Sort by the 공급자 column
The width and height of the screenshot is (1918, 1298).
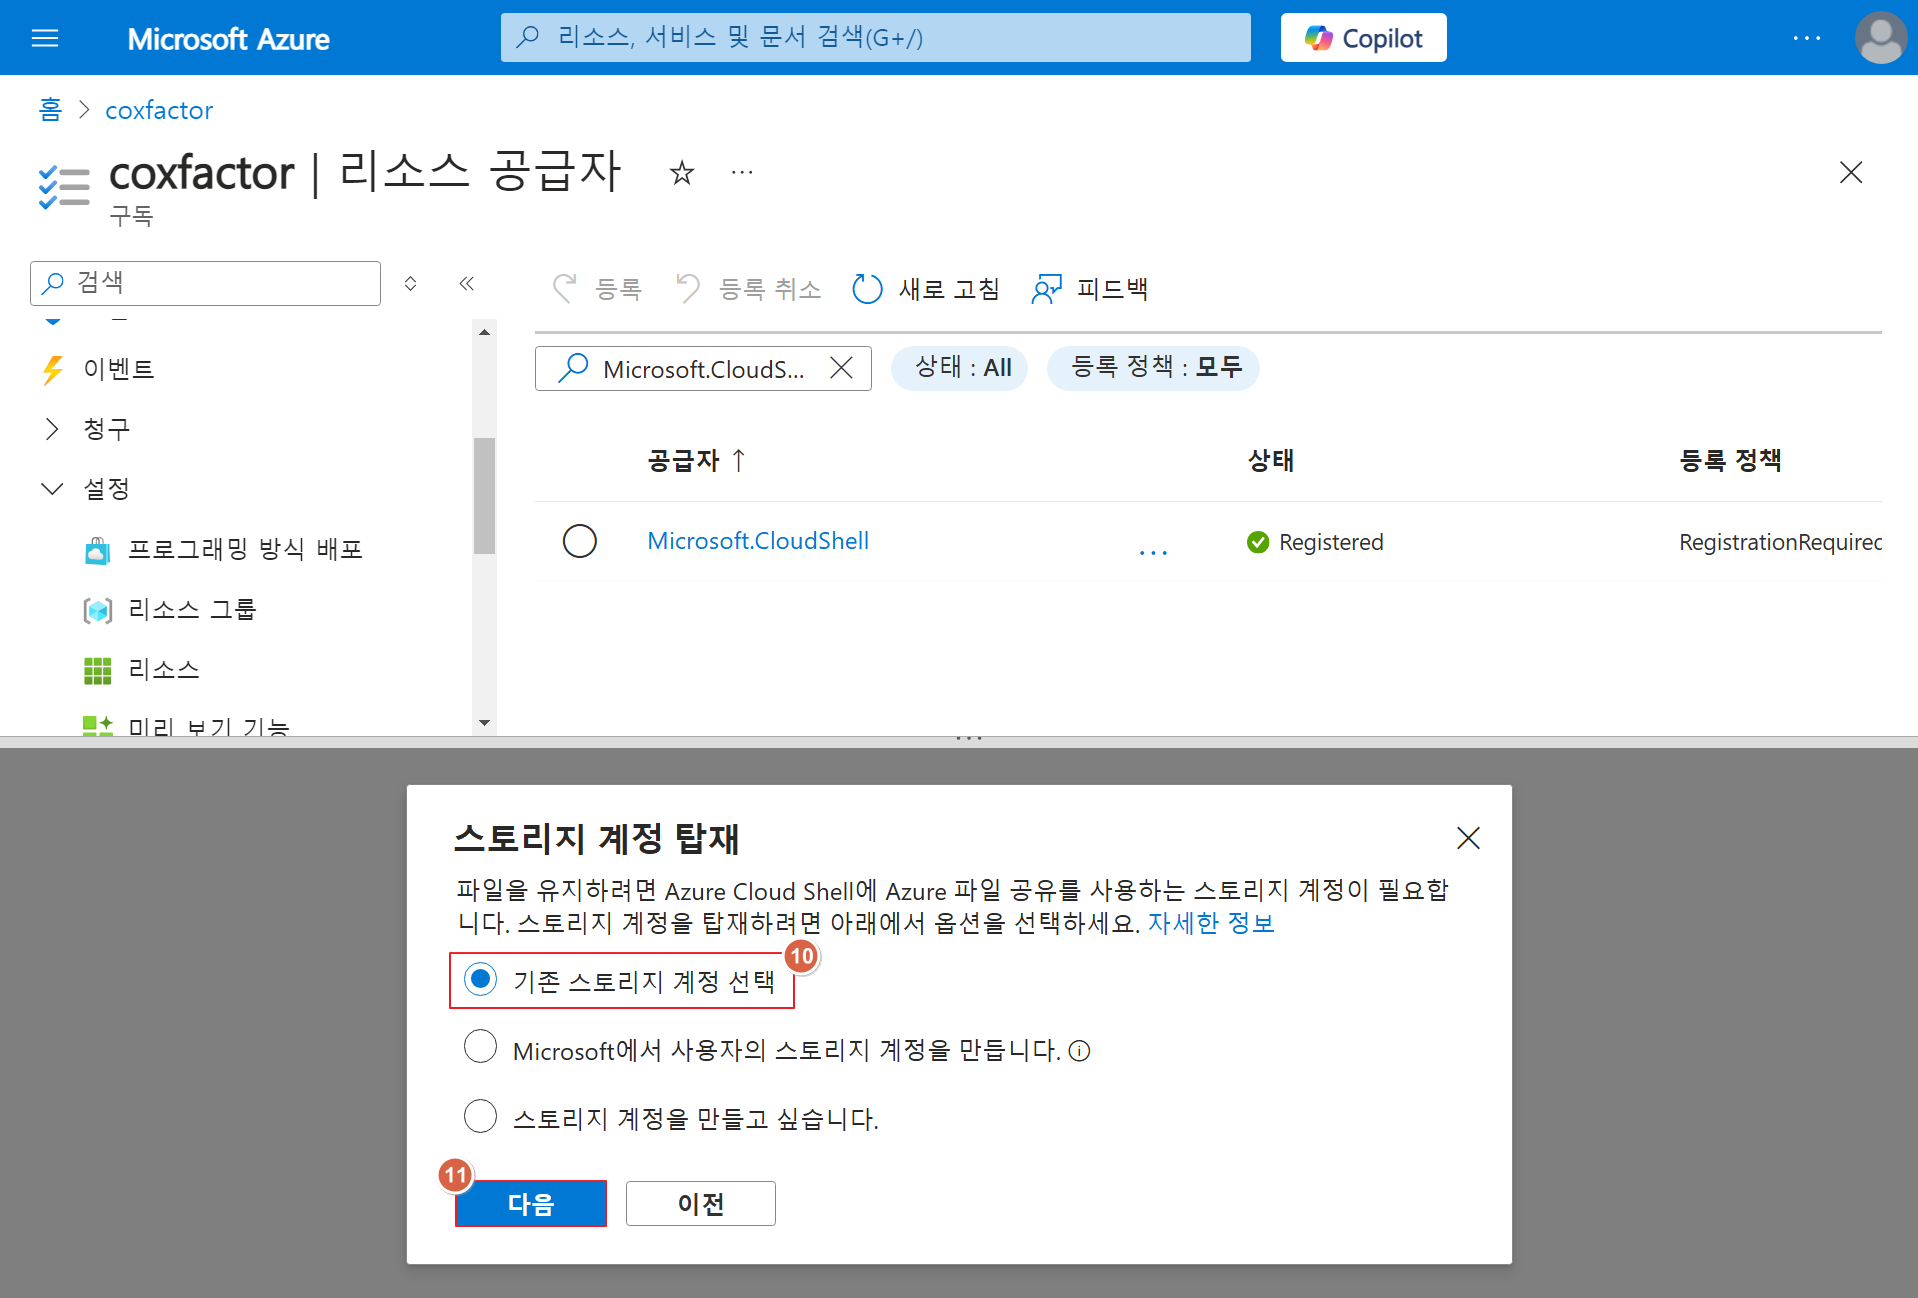[x=697, y=460]
